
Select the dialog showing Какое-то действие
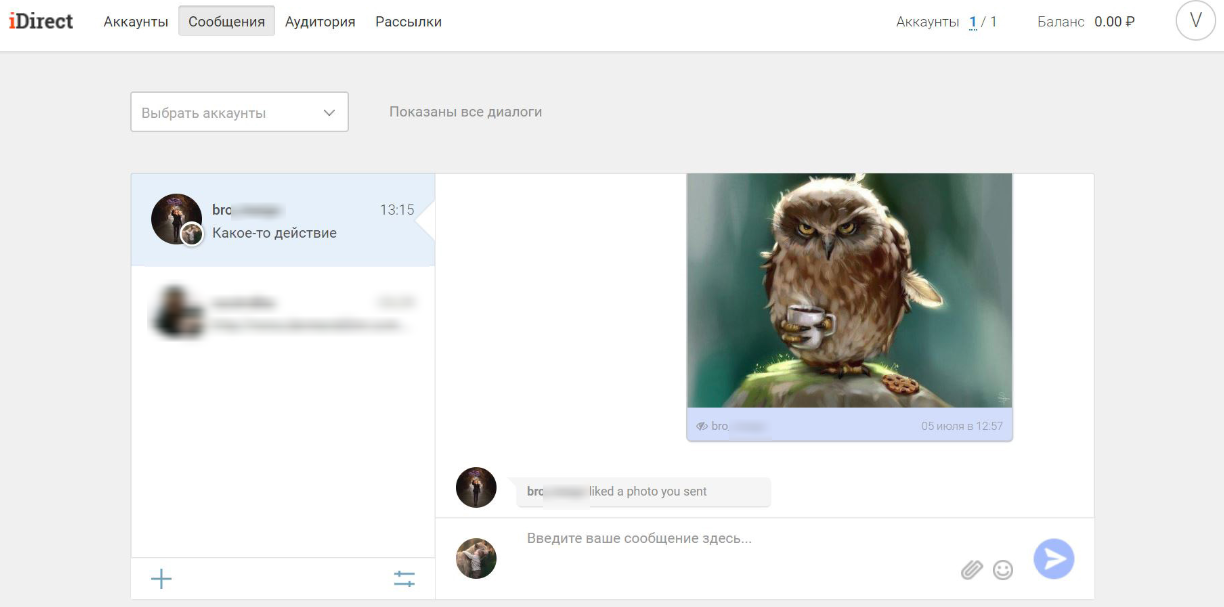pos(283,221)
